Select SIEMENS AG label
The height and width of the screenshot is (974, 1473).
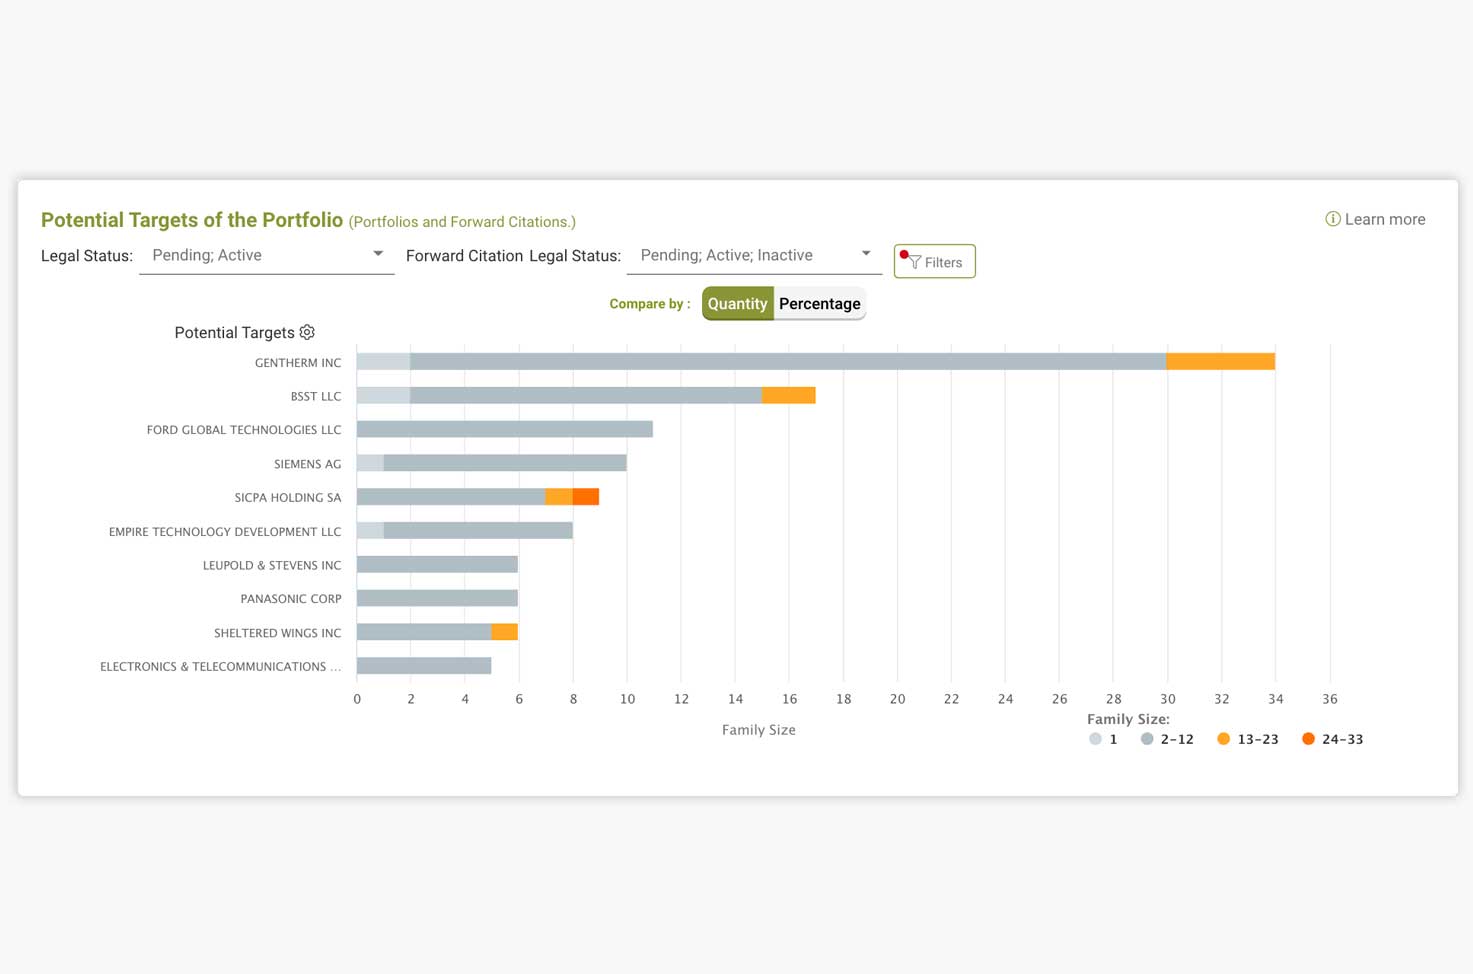click(308, 464)
